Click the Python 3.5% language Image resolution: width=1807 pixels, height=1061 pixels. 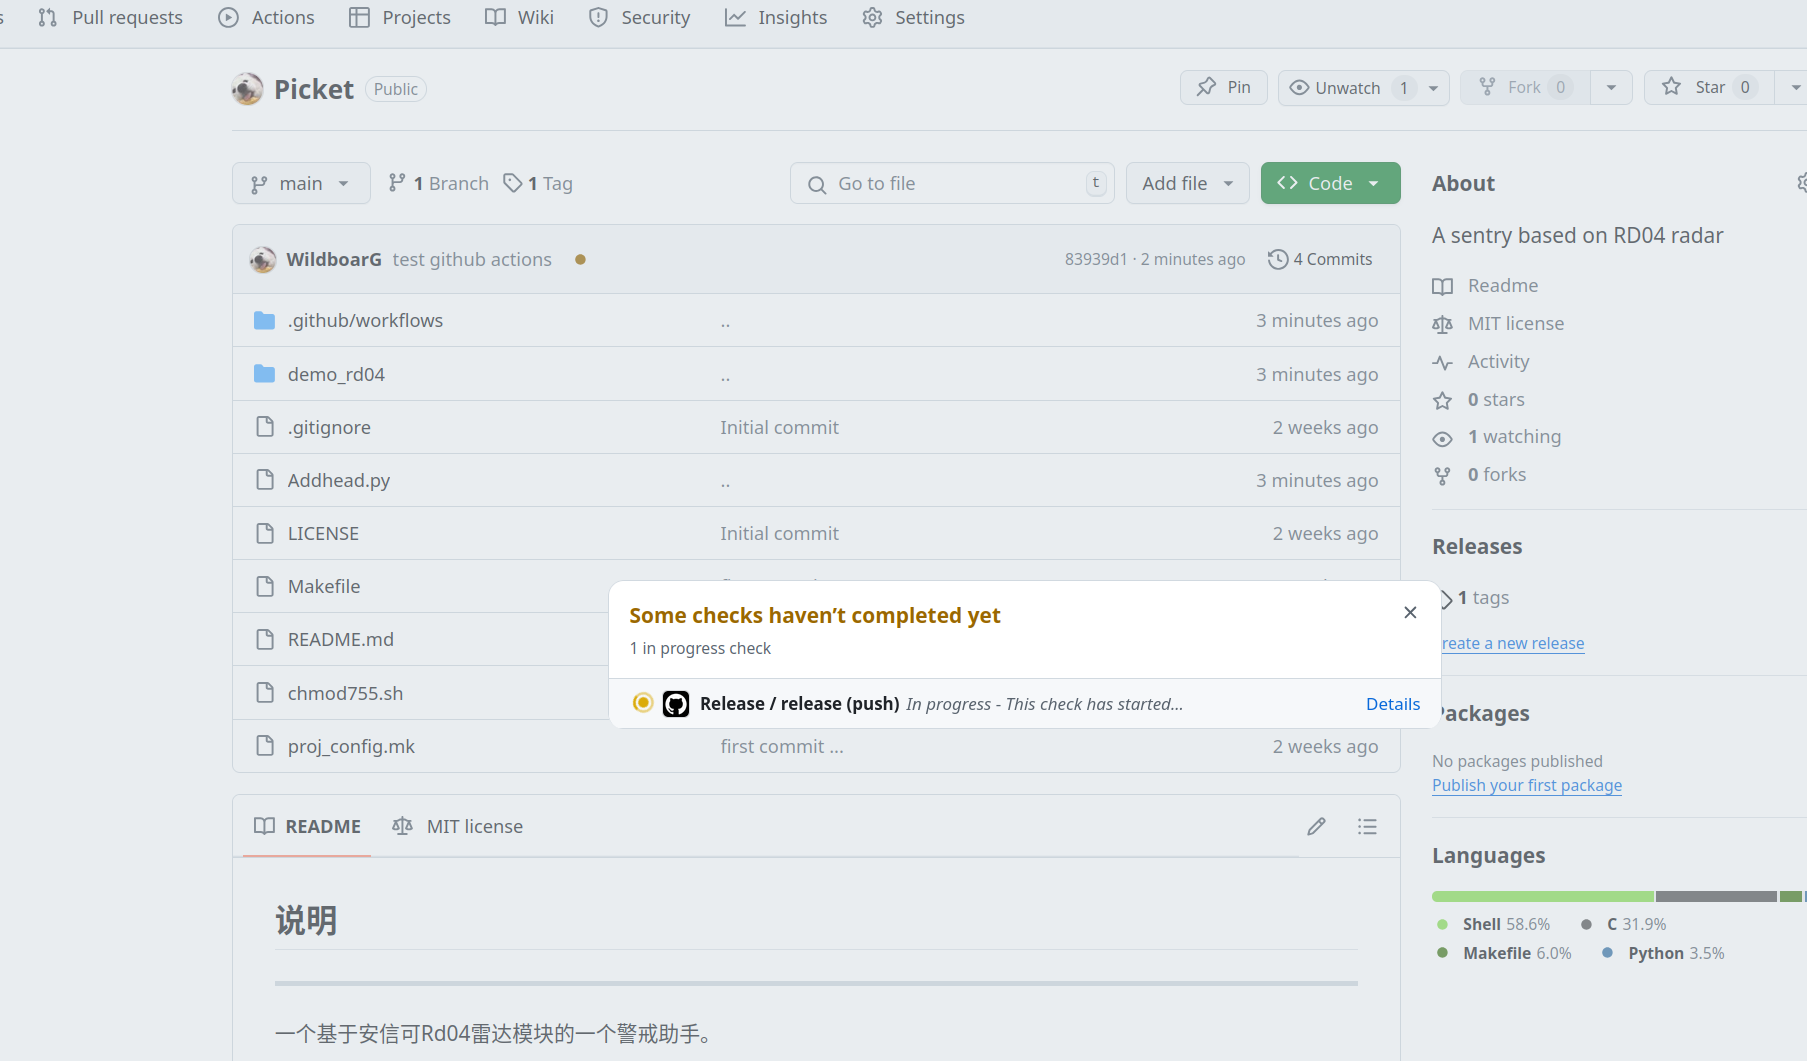1663,953
